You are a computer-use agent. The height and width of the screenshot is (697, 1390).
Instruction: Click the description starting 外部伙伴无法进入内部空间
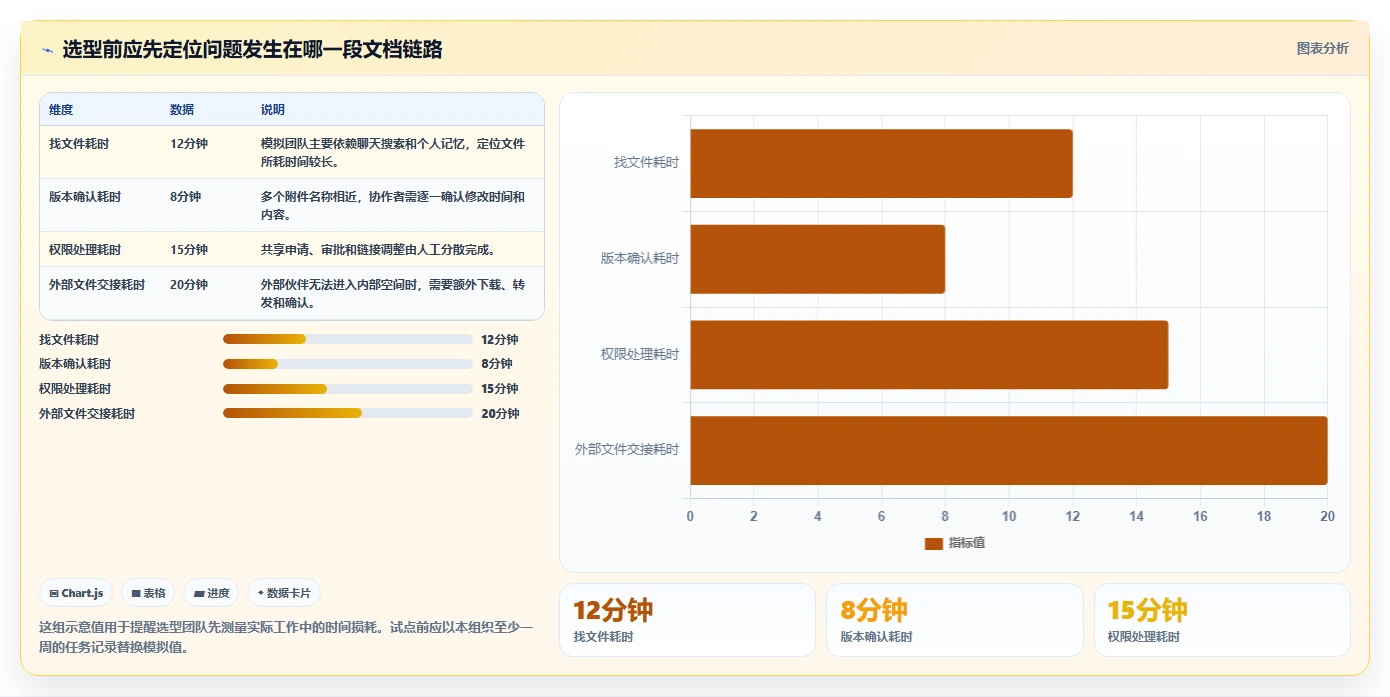point(393,294)
